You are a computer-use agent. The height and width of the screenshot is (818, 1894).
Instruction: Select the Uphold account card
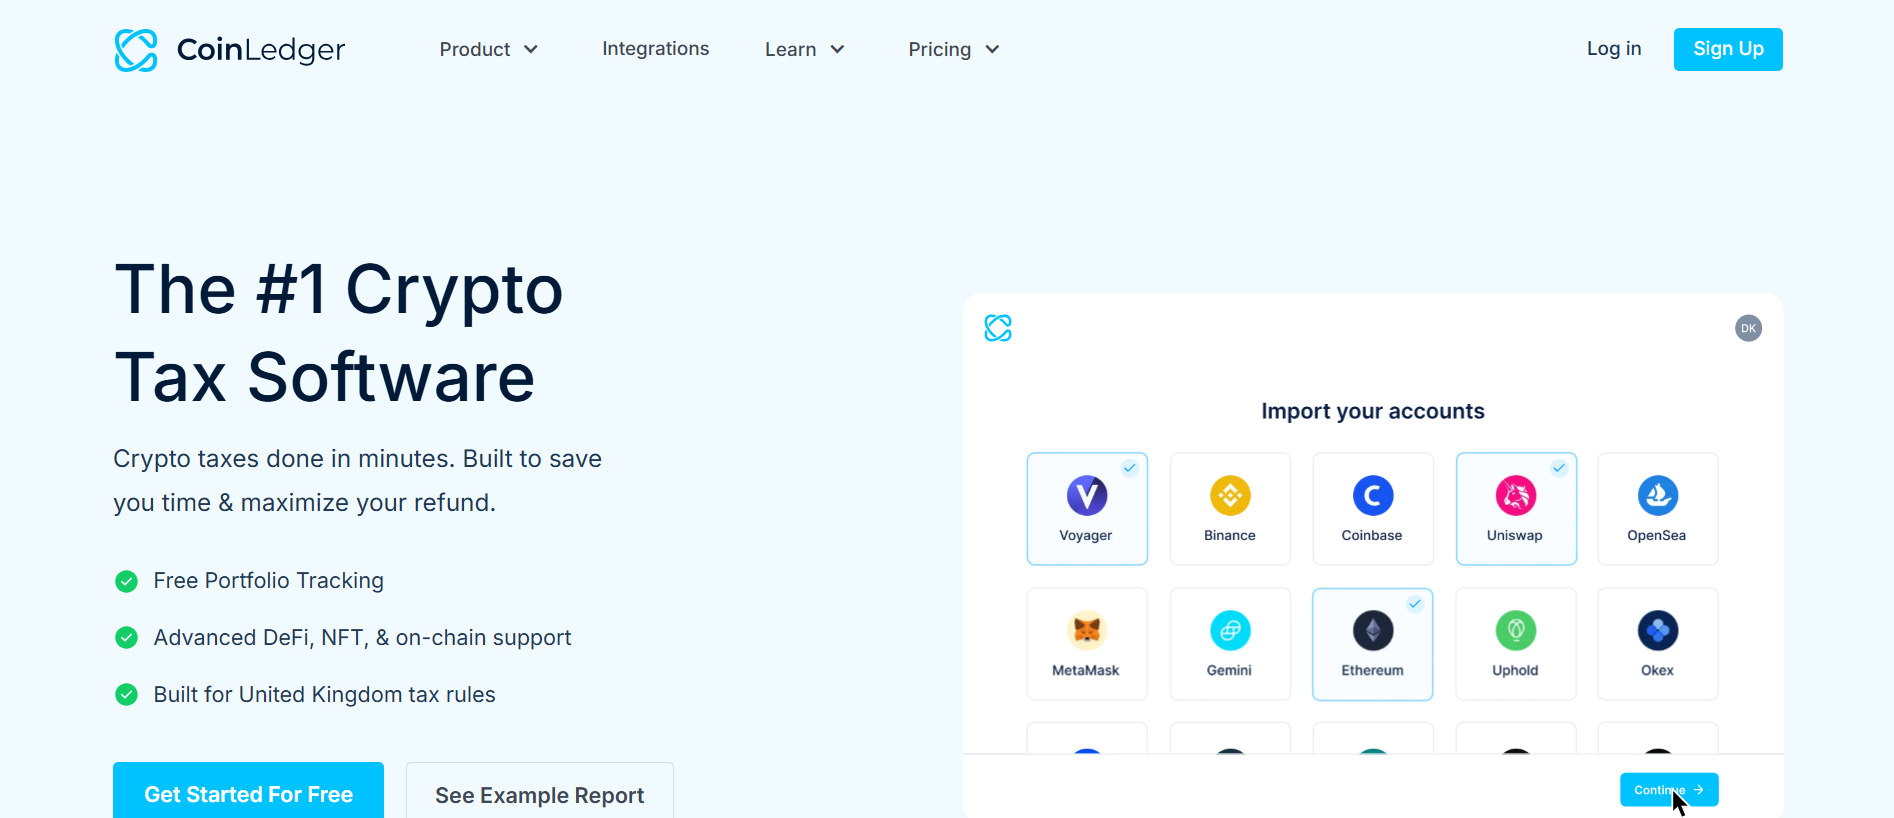coord(1516,644)
